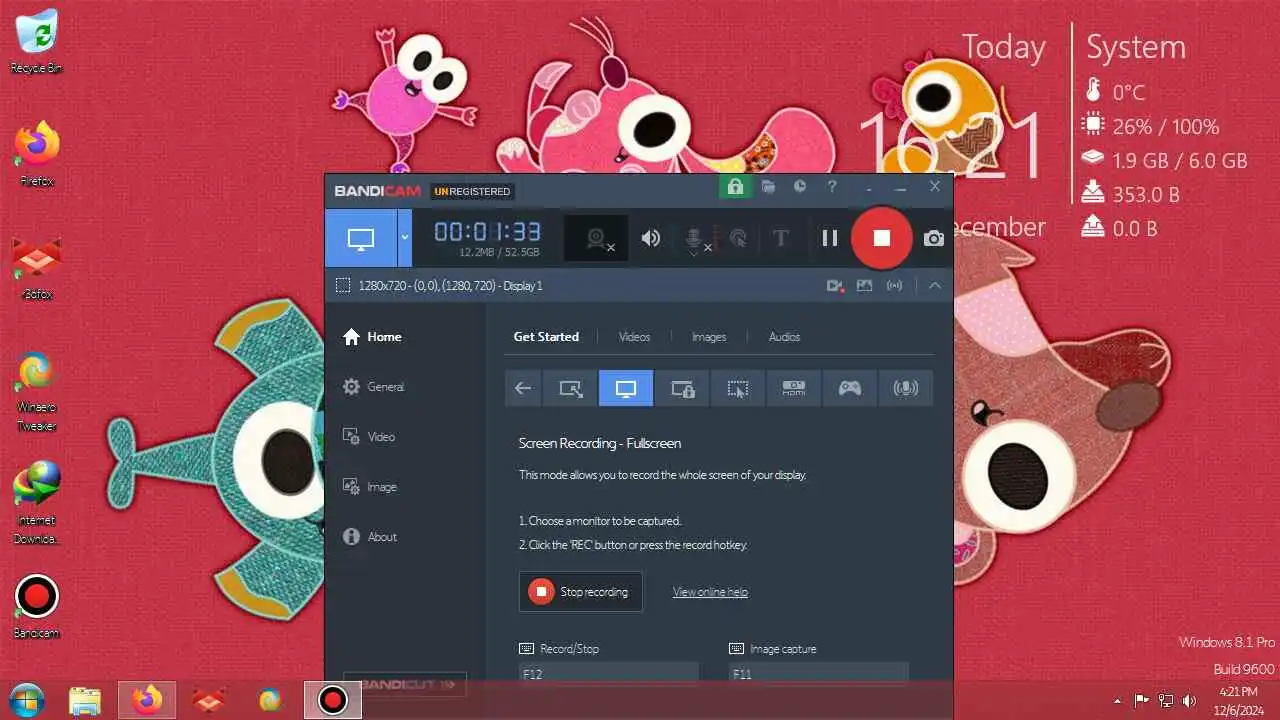
Task: Click the back arrow mode button
Action: pyautogui.click(x=523, y=388)
